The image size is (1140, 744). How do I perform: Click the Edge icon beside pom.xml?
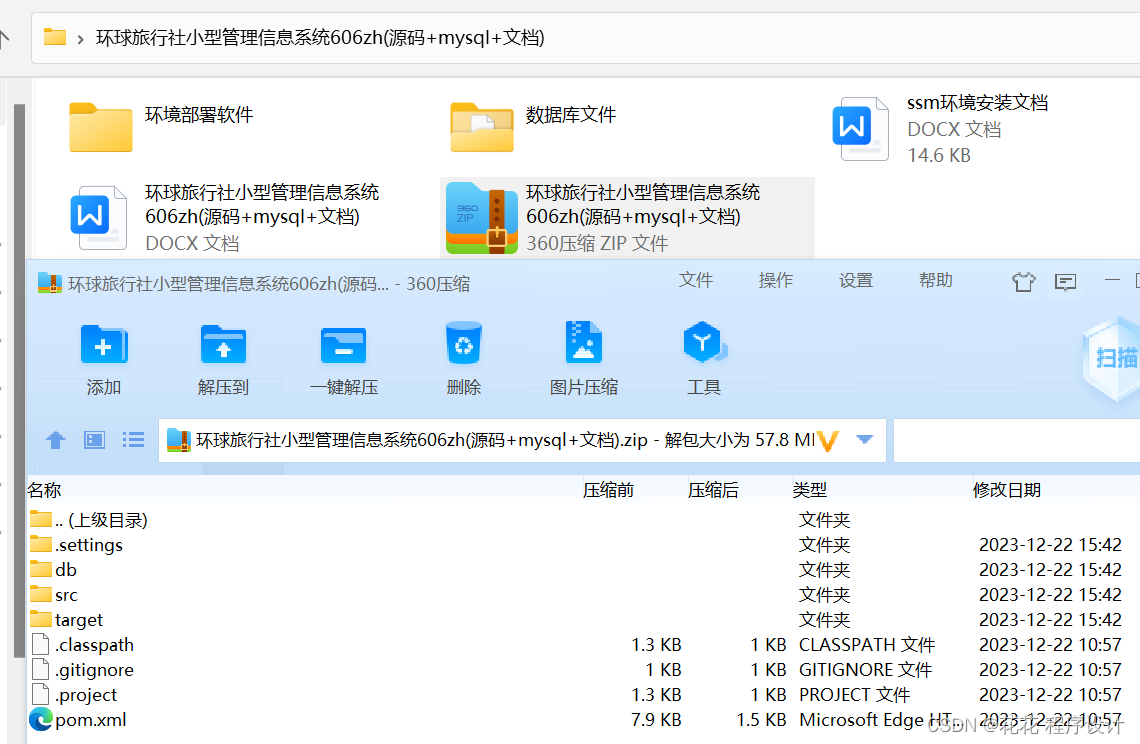[x=41, y=719]
